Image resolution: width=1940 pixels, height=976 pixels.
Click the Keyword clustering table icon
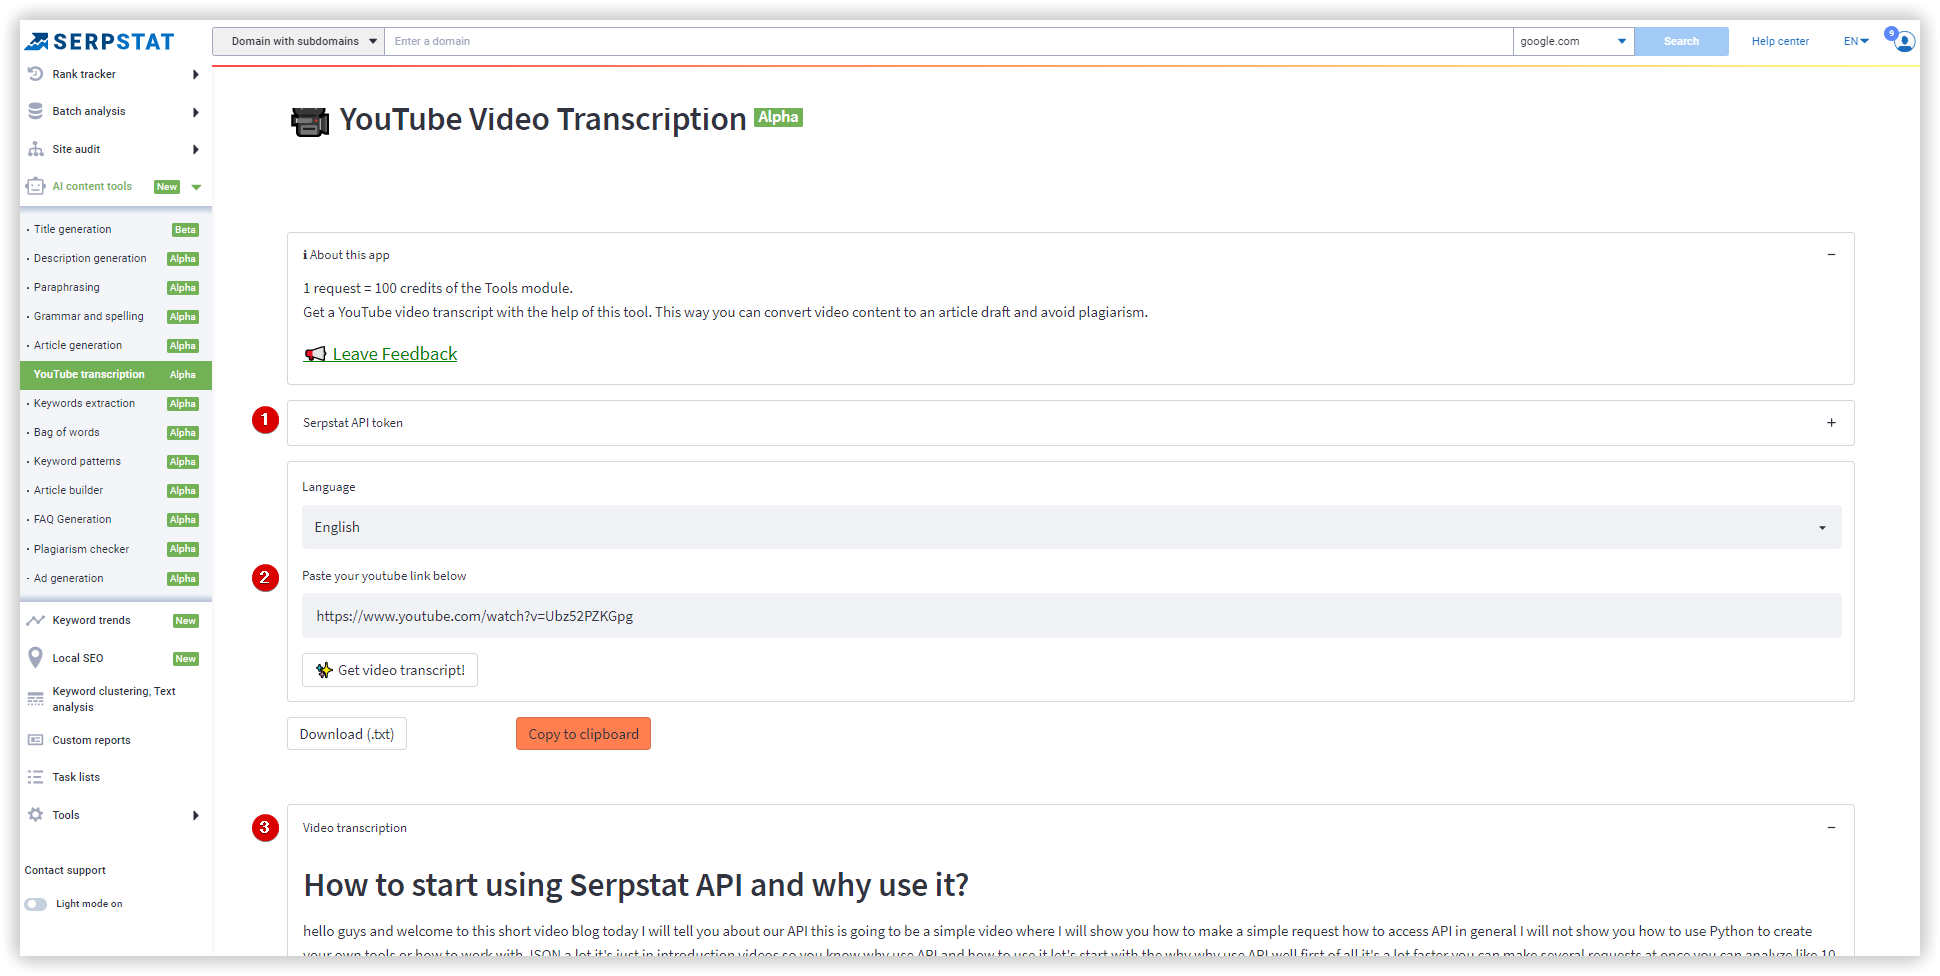[x=36, y=698]
